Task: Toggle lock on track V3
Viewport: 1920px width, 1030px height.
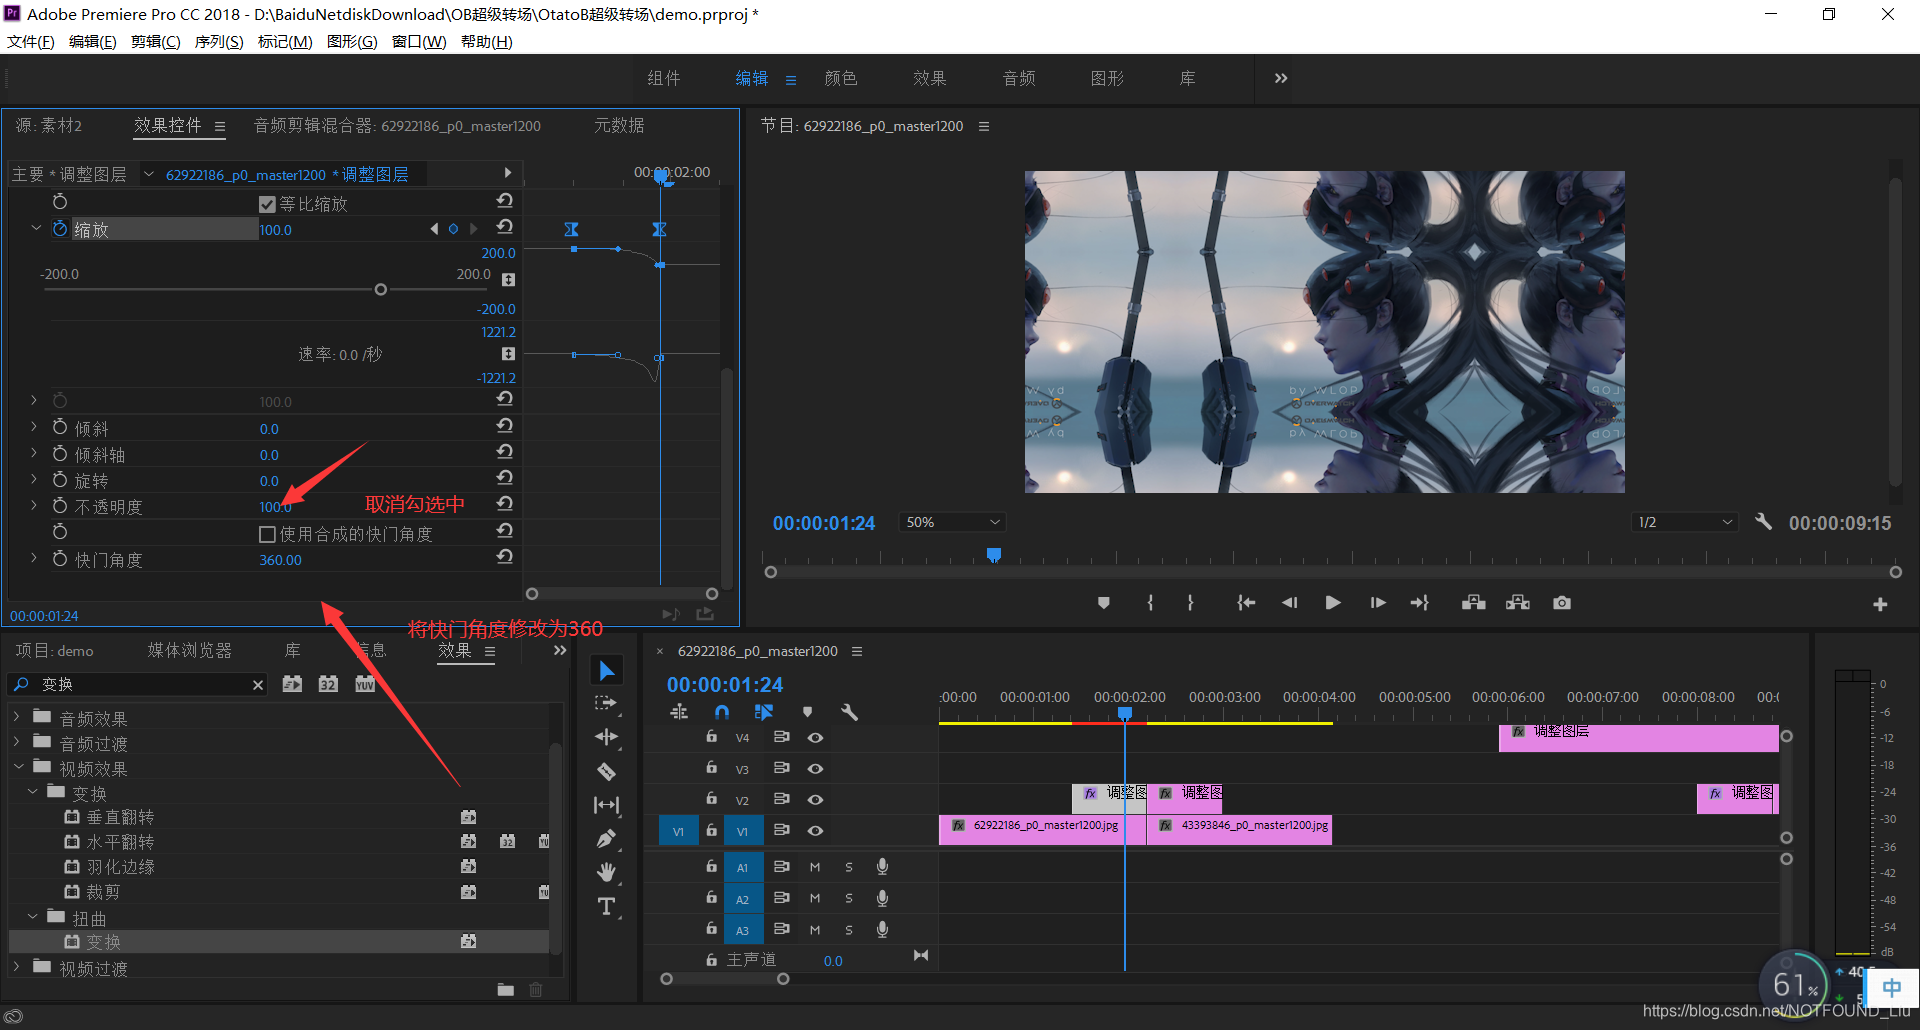Action: [712, 768]
